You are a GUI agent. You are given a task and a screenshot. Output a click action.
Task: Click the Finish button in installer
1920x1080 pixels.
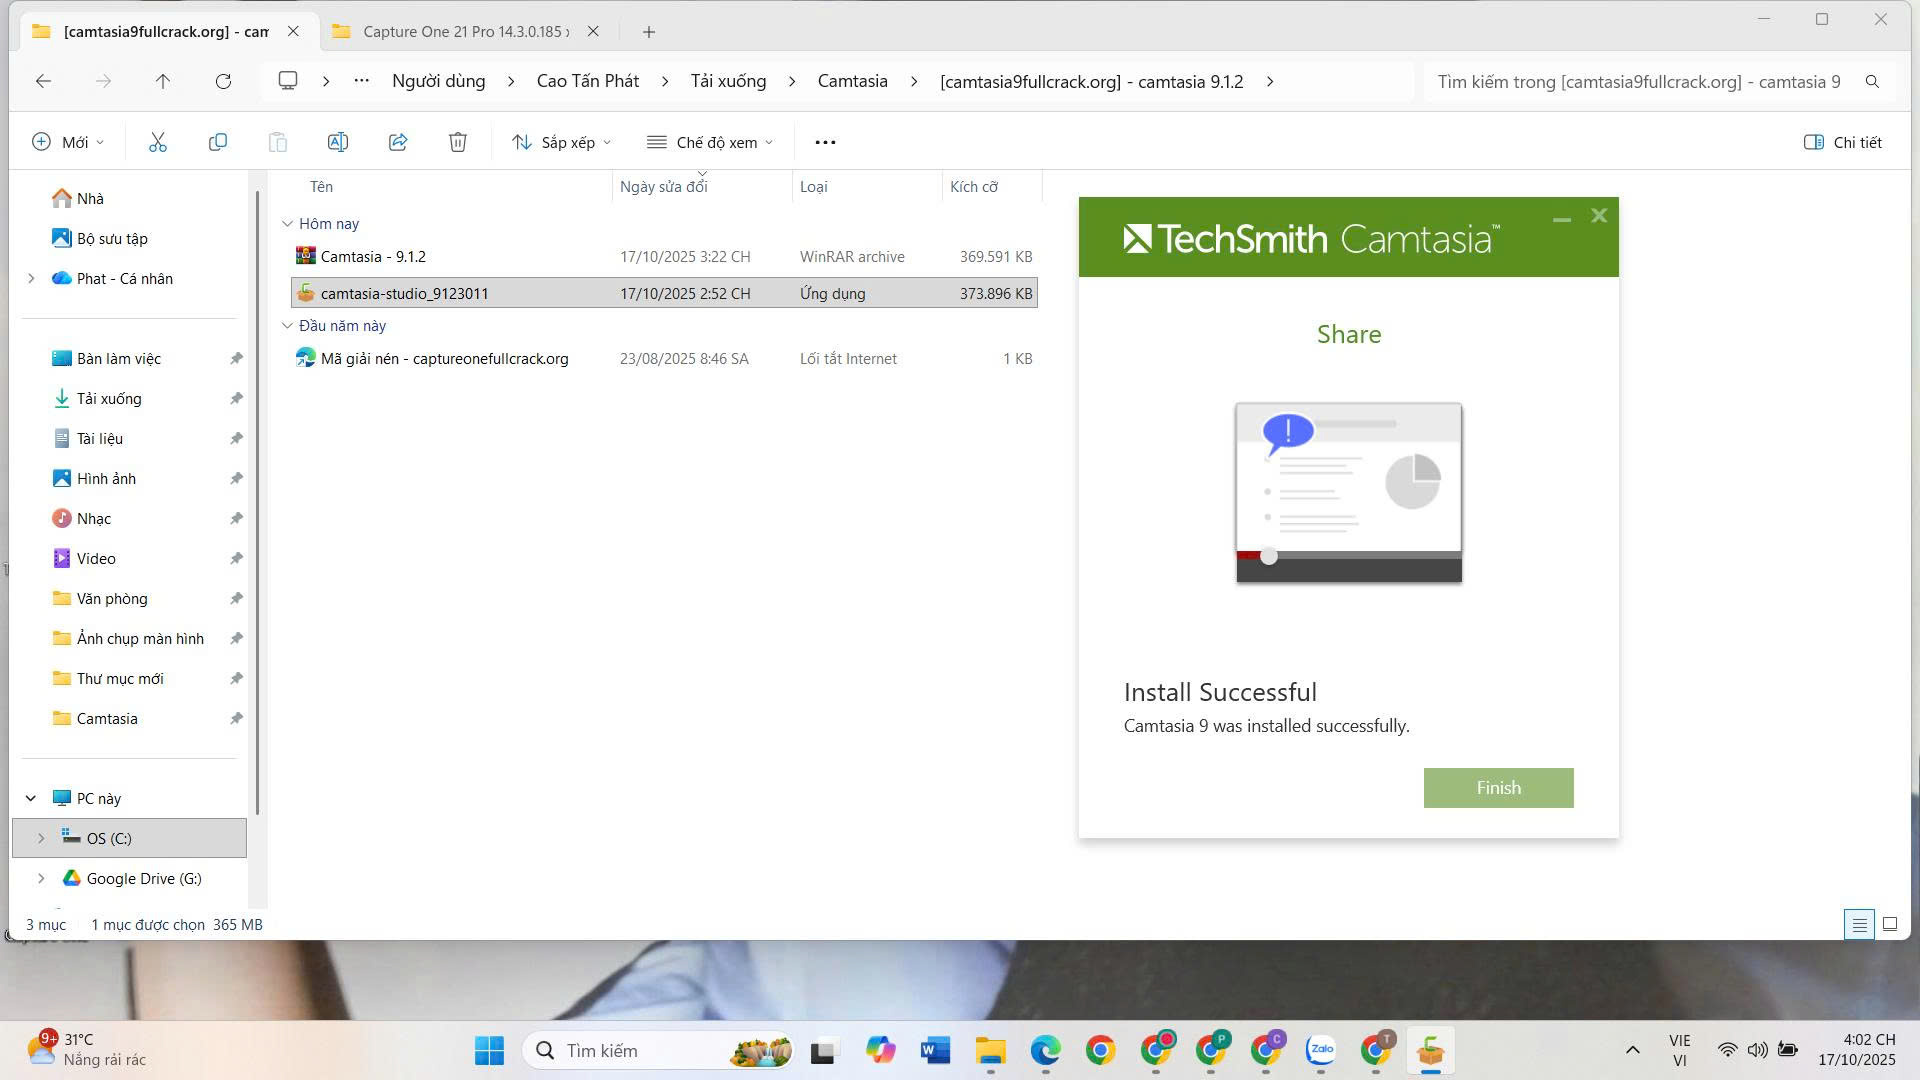[x=1498, y=788]
